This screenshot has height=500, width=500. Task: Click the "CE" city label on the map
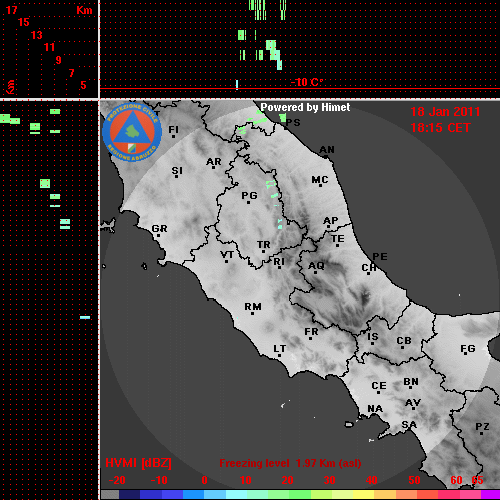coord(379,386)
